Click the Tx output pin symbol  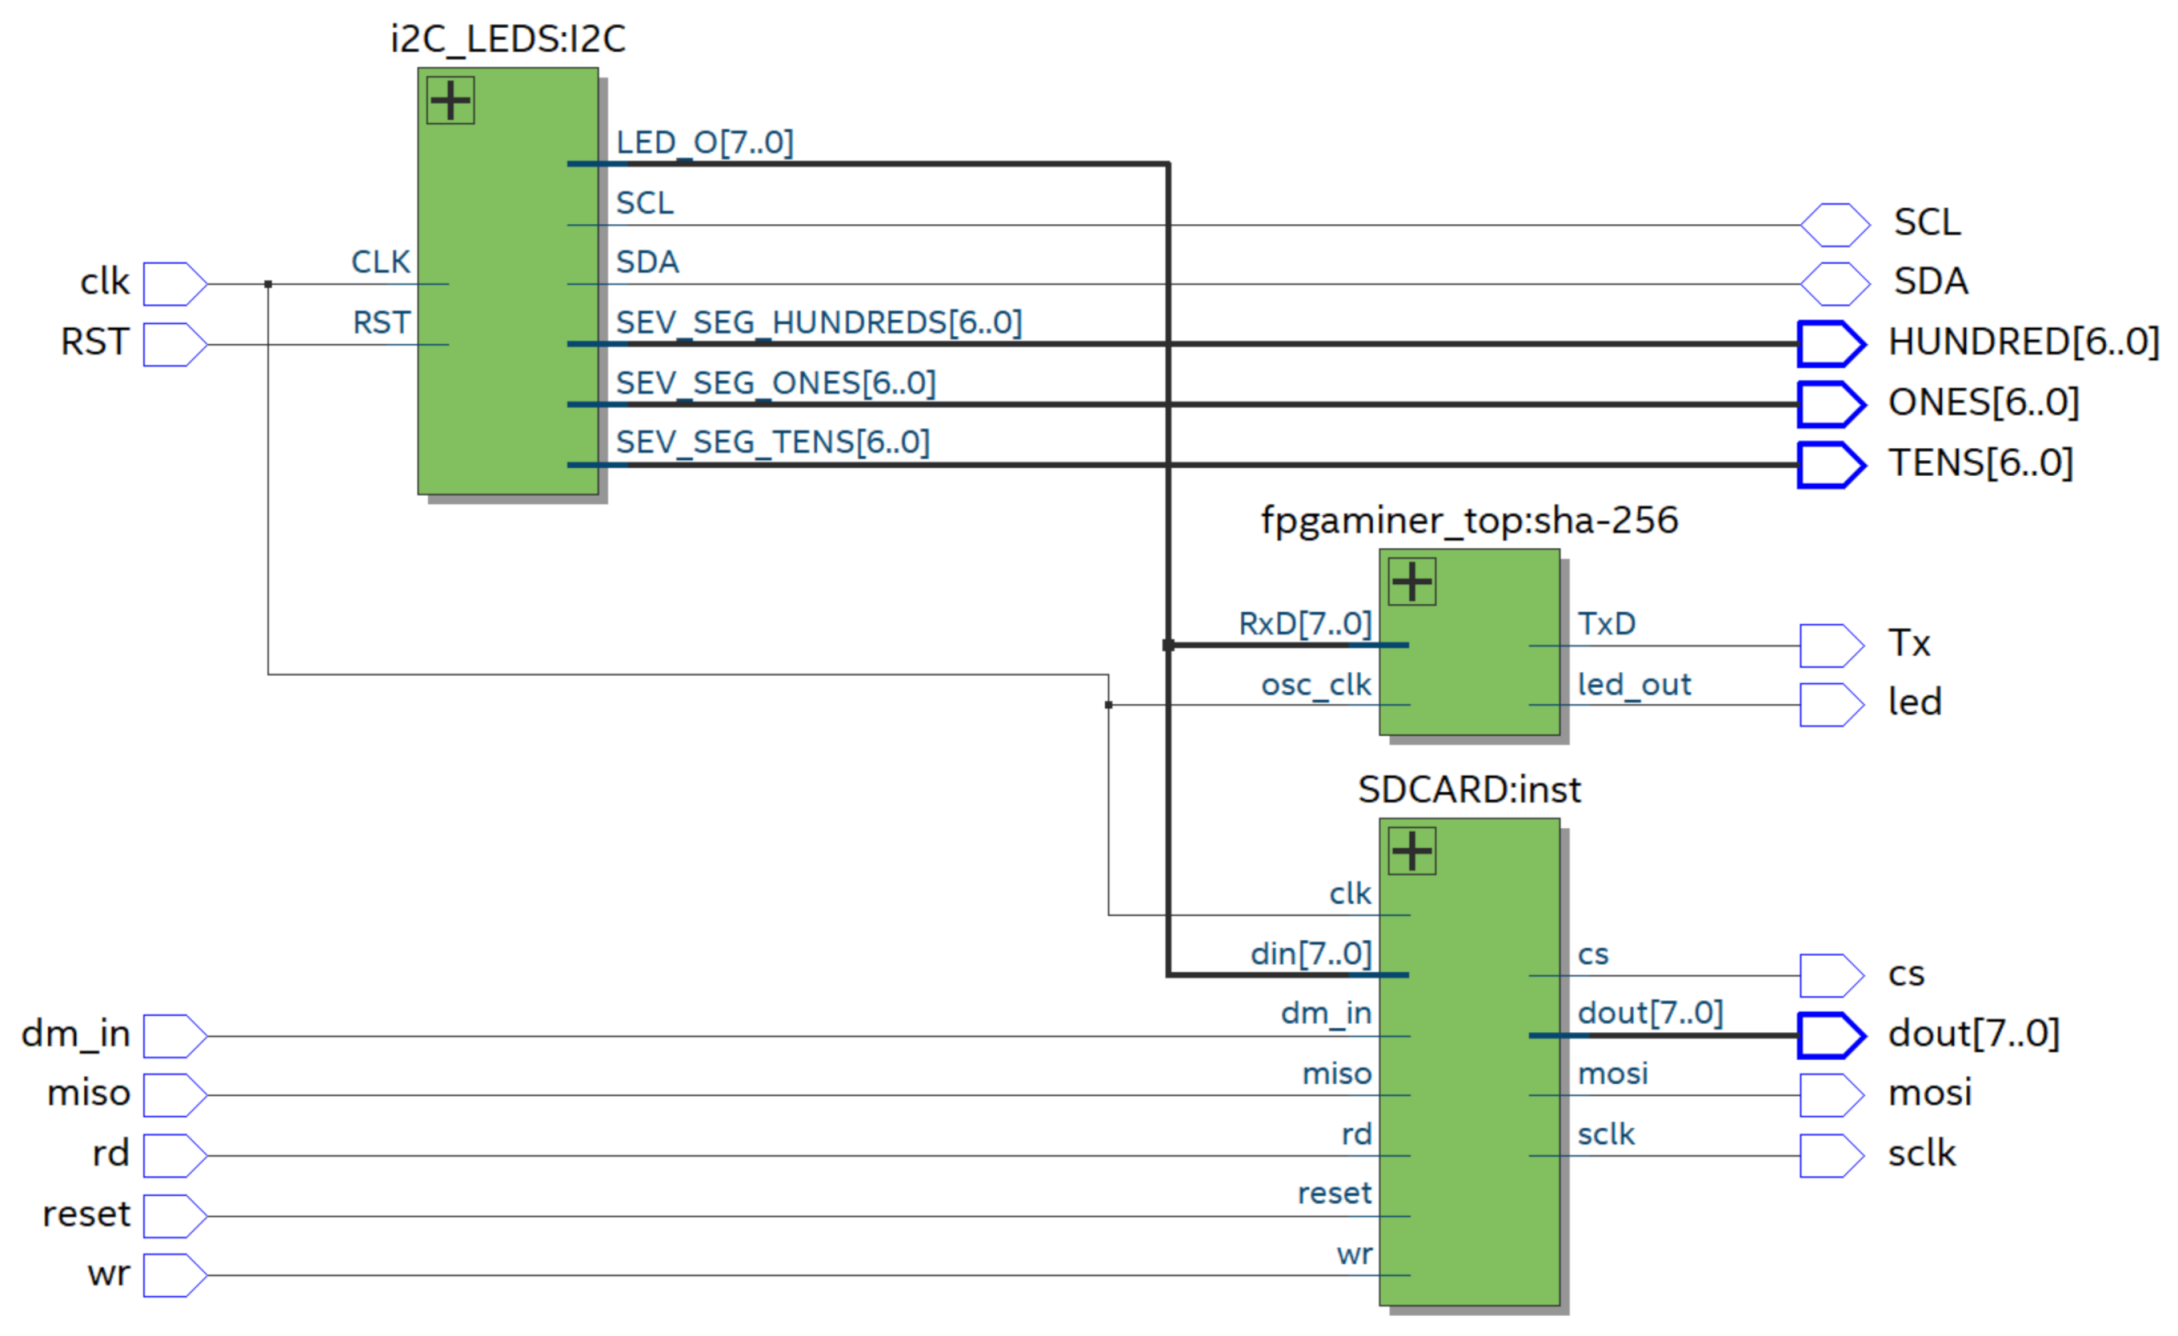[x=1830, y=645]
